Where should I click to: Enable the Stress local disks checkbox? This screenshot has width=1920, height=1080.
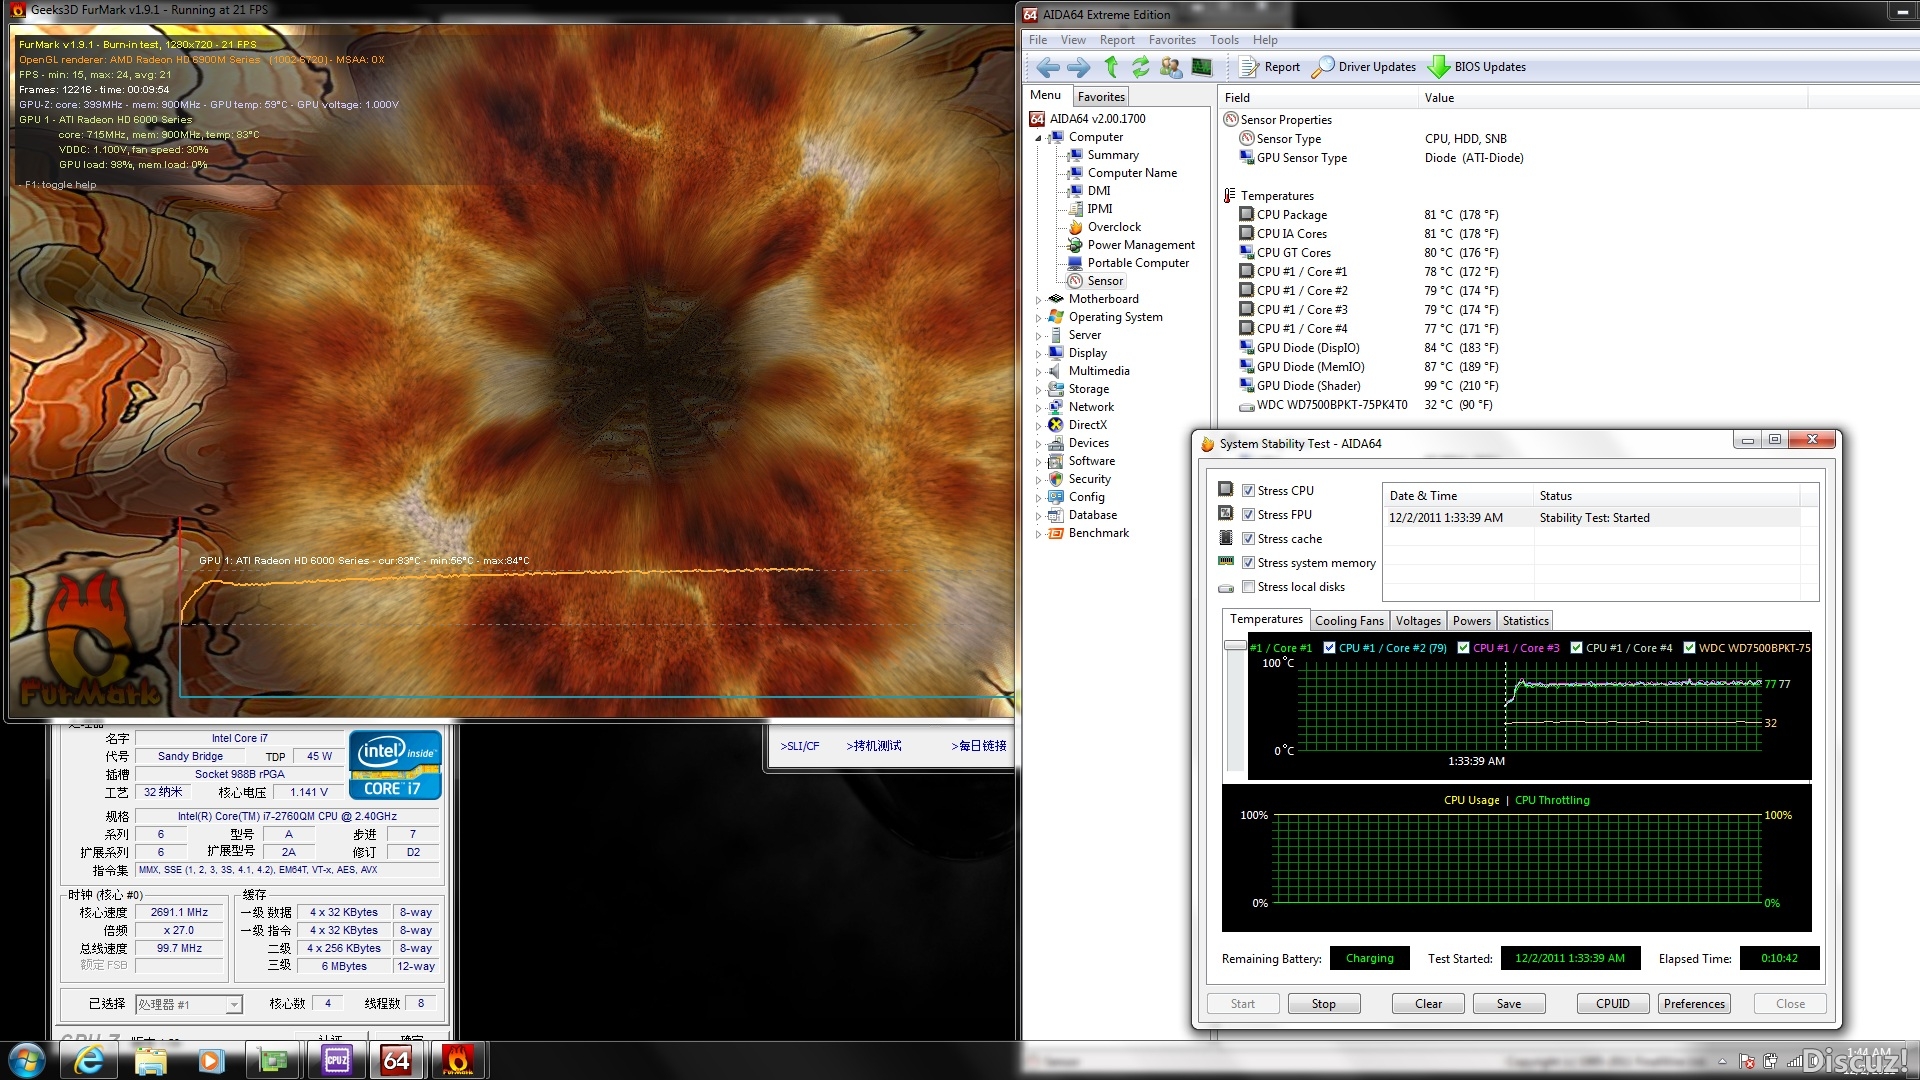tap(1248, 587)
